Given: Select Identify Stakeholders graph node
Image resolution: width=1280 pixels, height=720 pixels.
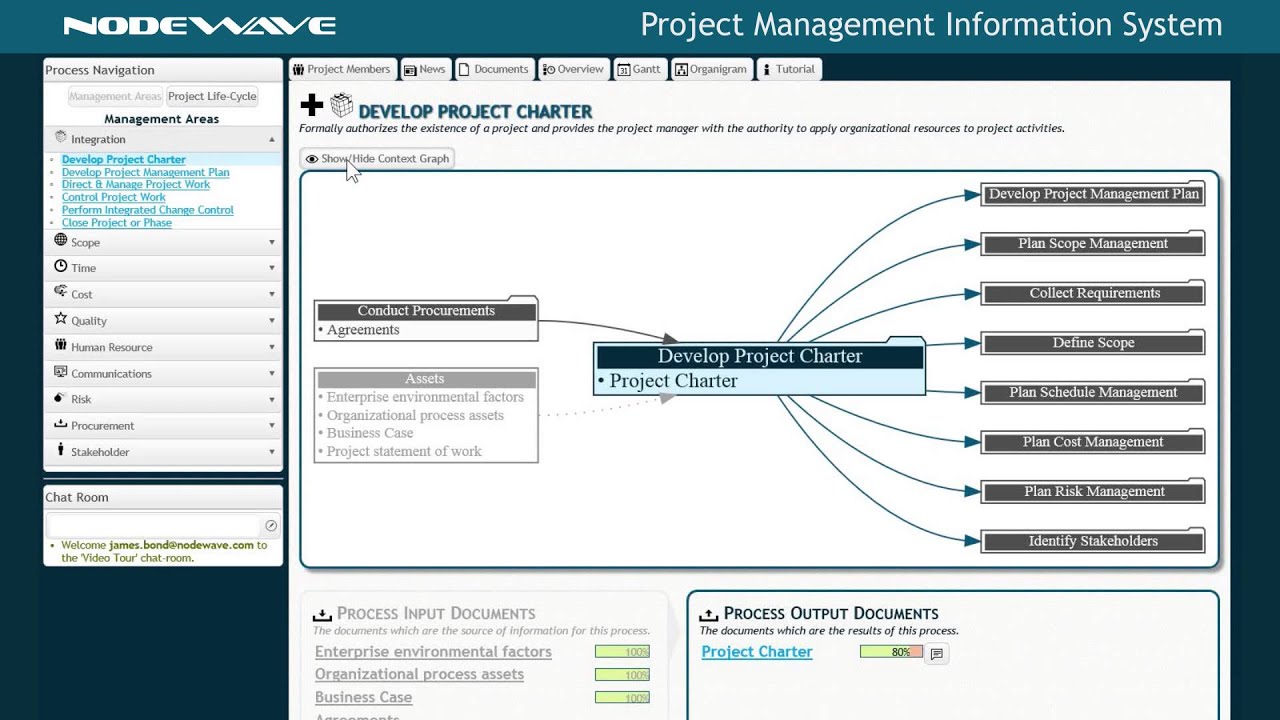Looking at the screenshot, I should pos(1093,541).
